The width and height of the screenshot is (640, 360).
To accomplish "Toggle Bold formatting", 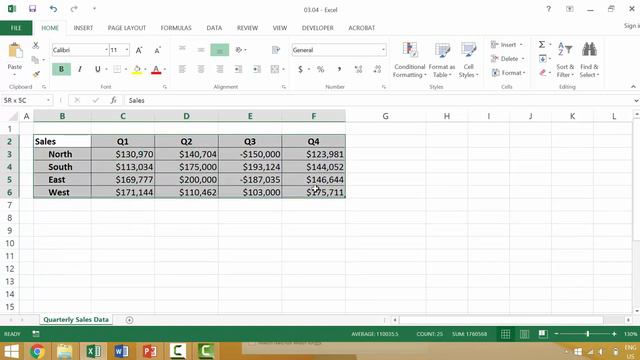I will click(x=61, y=69).
